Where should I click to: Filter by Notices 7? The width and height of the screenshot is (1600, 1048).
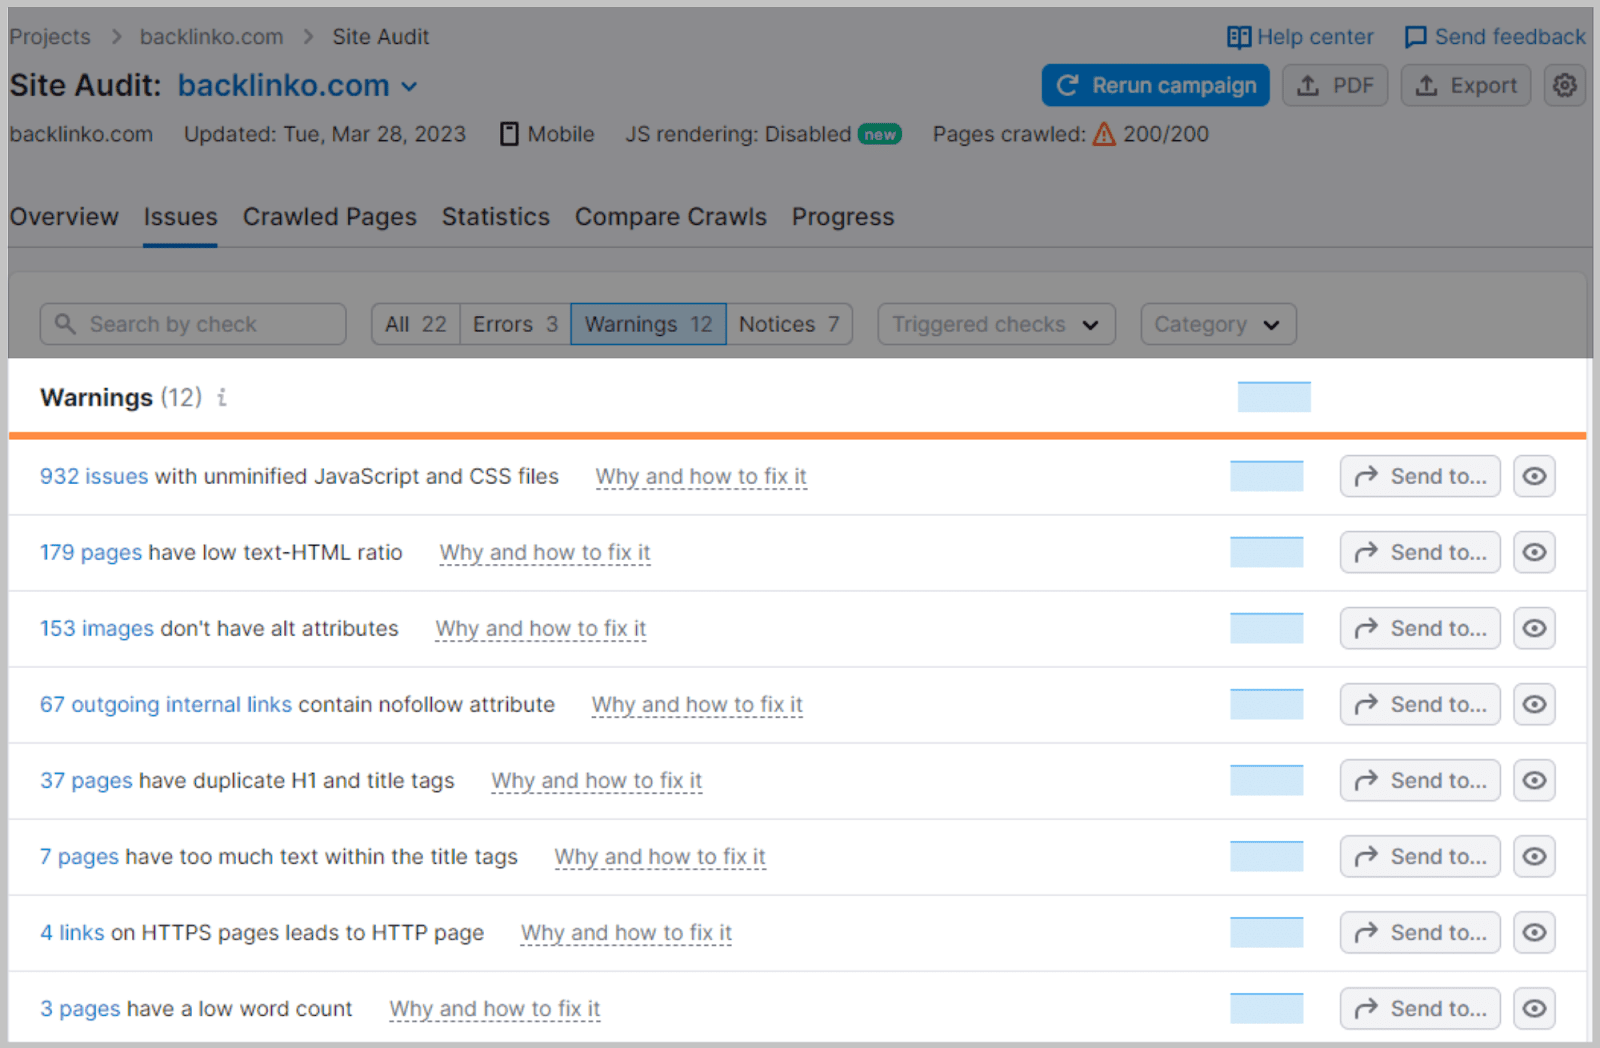[x=789, y=324]
